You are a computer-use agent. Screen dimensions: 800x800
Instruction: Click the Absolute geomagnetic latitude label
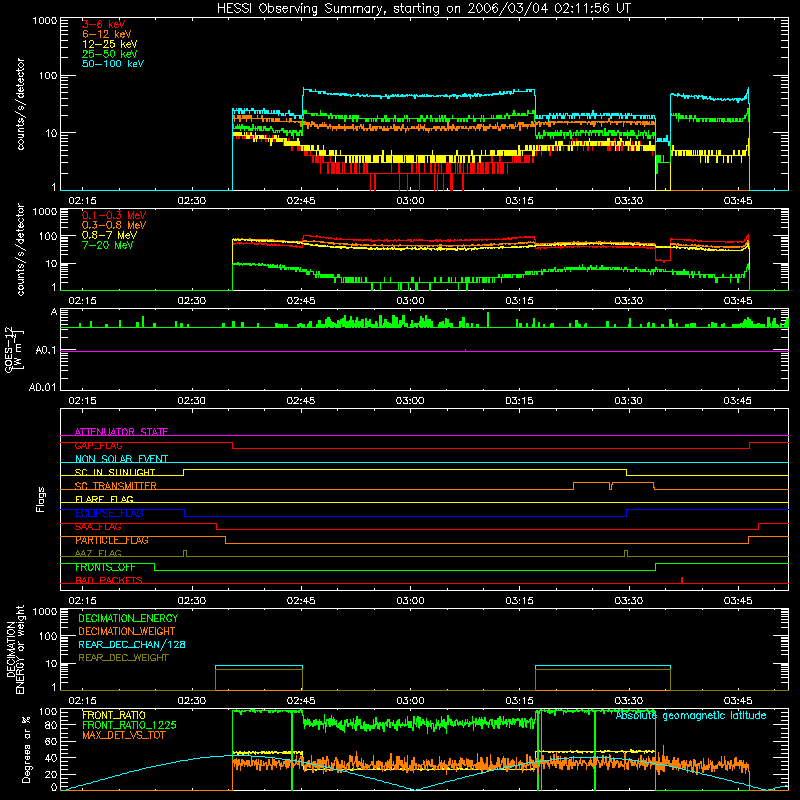(x=691, y=715)
